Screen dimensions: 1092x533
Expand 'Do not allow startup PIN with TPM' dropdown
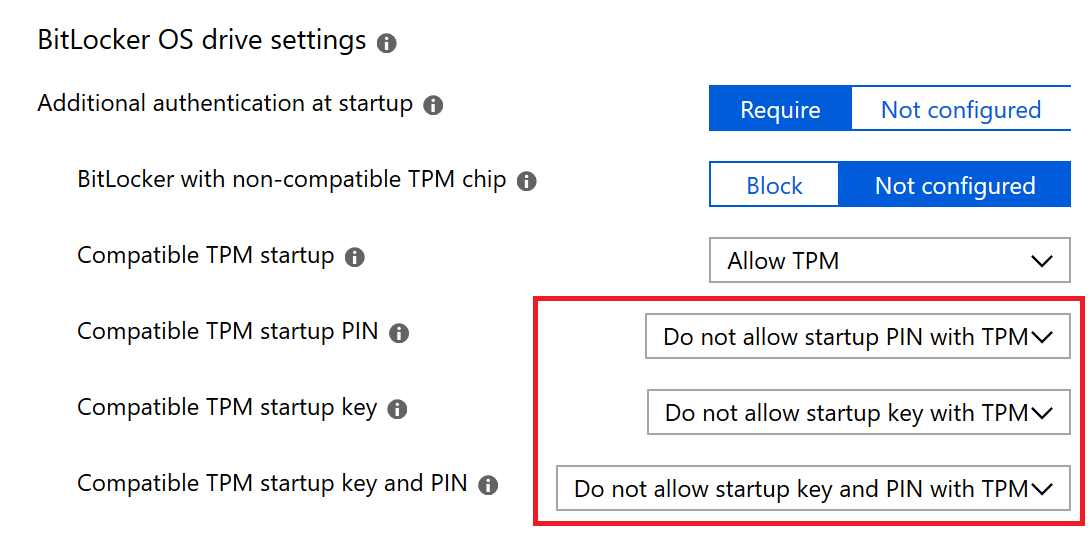(858, 337)
